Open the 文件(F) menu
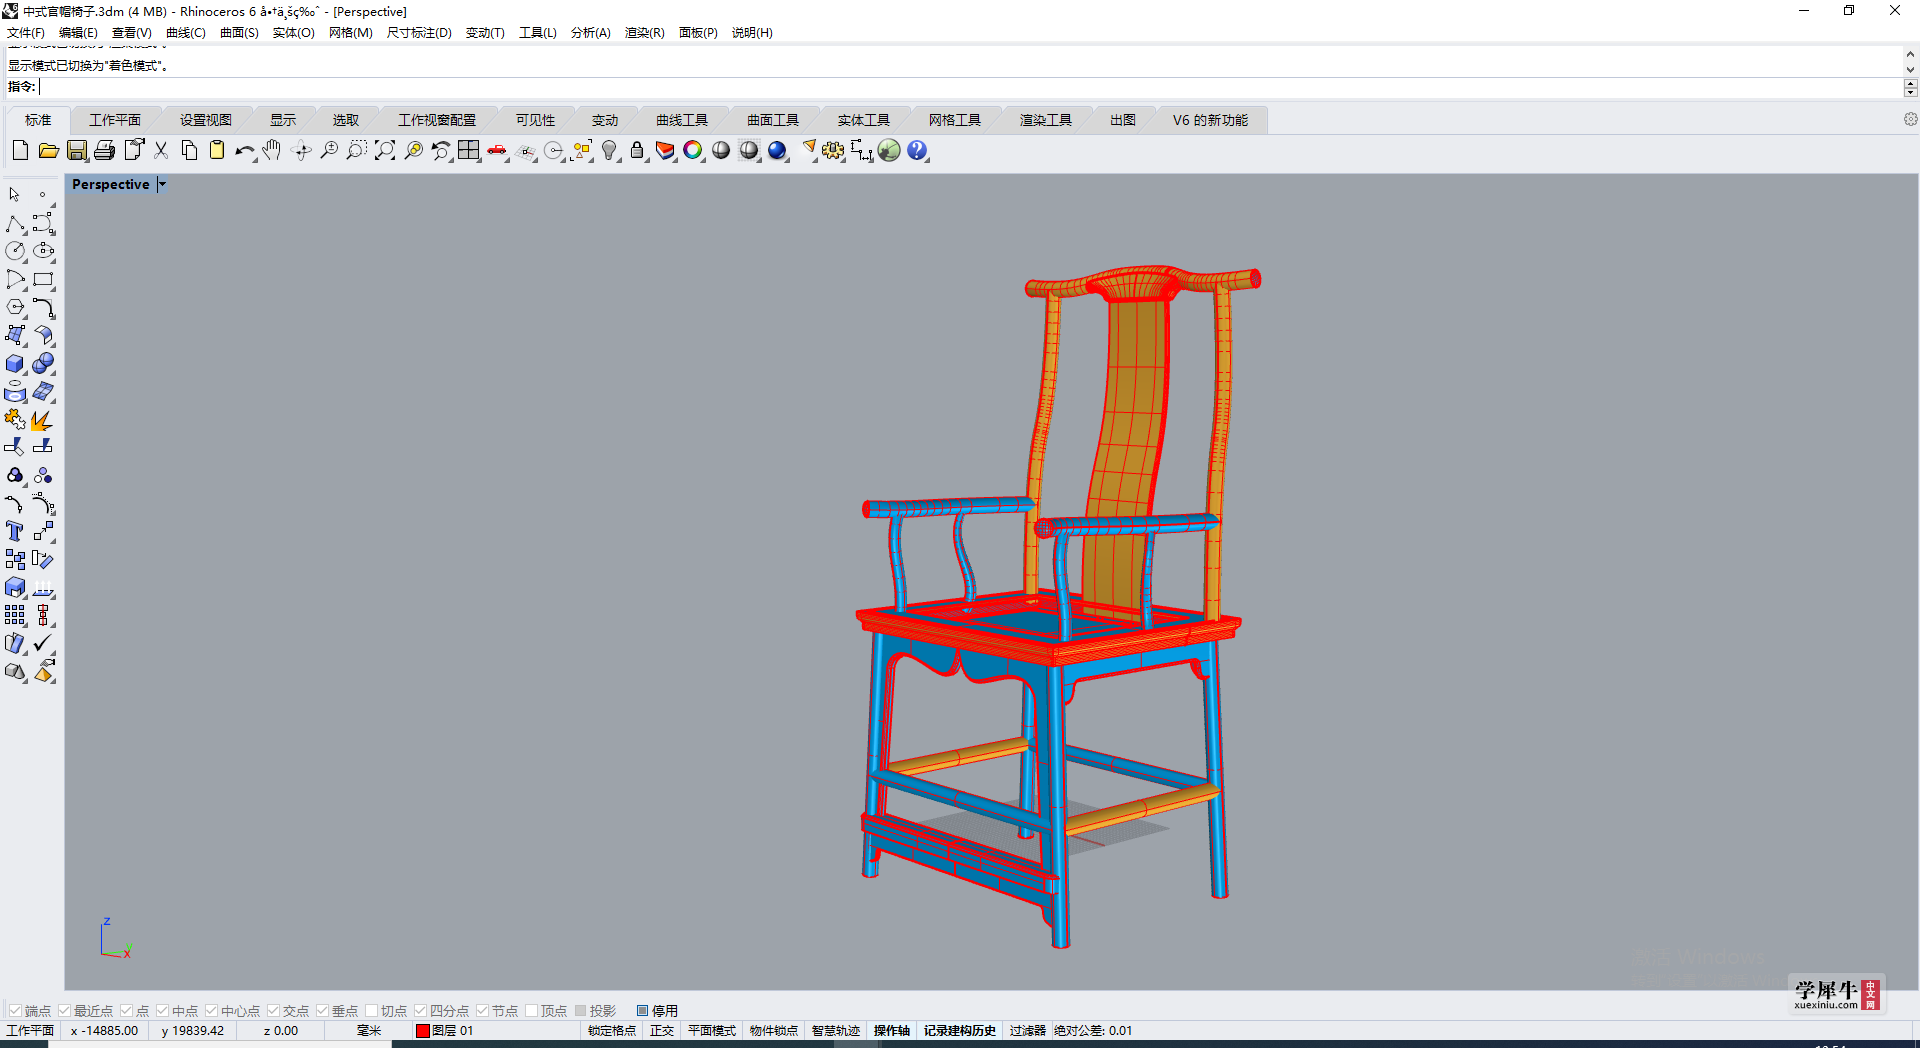1920x1048 pixels. (26, 33)
